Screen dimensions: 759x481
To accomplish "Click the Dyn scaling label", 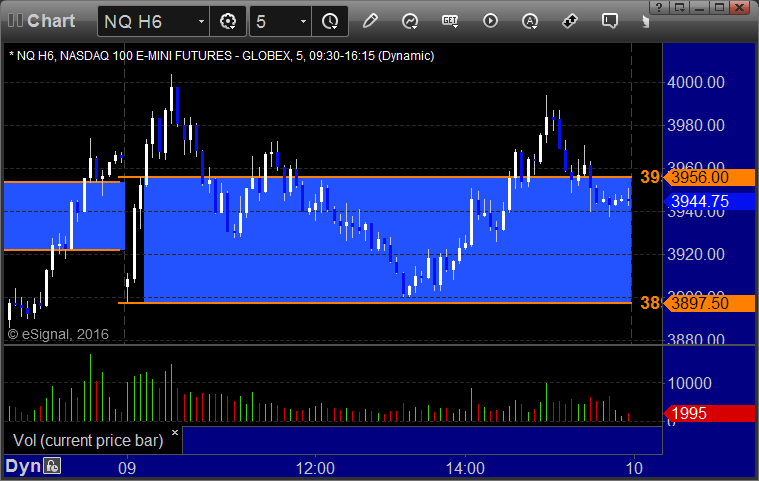I will (x=23, y=466).
